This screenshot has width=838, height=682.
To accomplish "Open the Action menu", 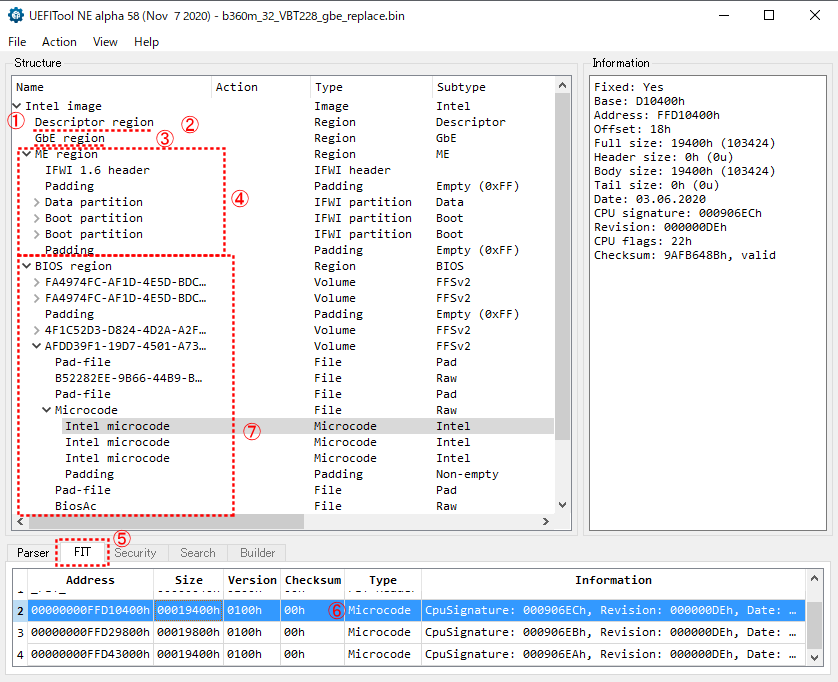I will (x=59, y=42).
